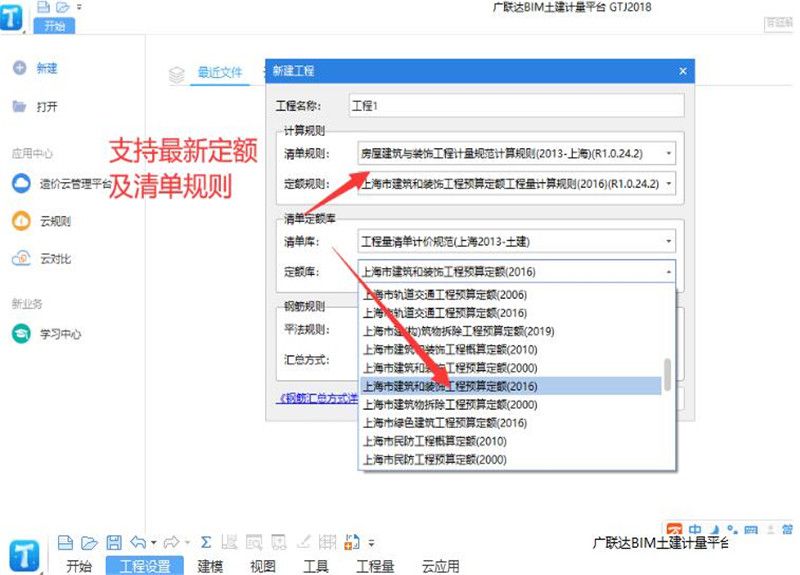Screen dimensions: 800x575
Task: Open the 工程设置 ribbon tab
Action: click(145, 566)
